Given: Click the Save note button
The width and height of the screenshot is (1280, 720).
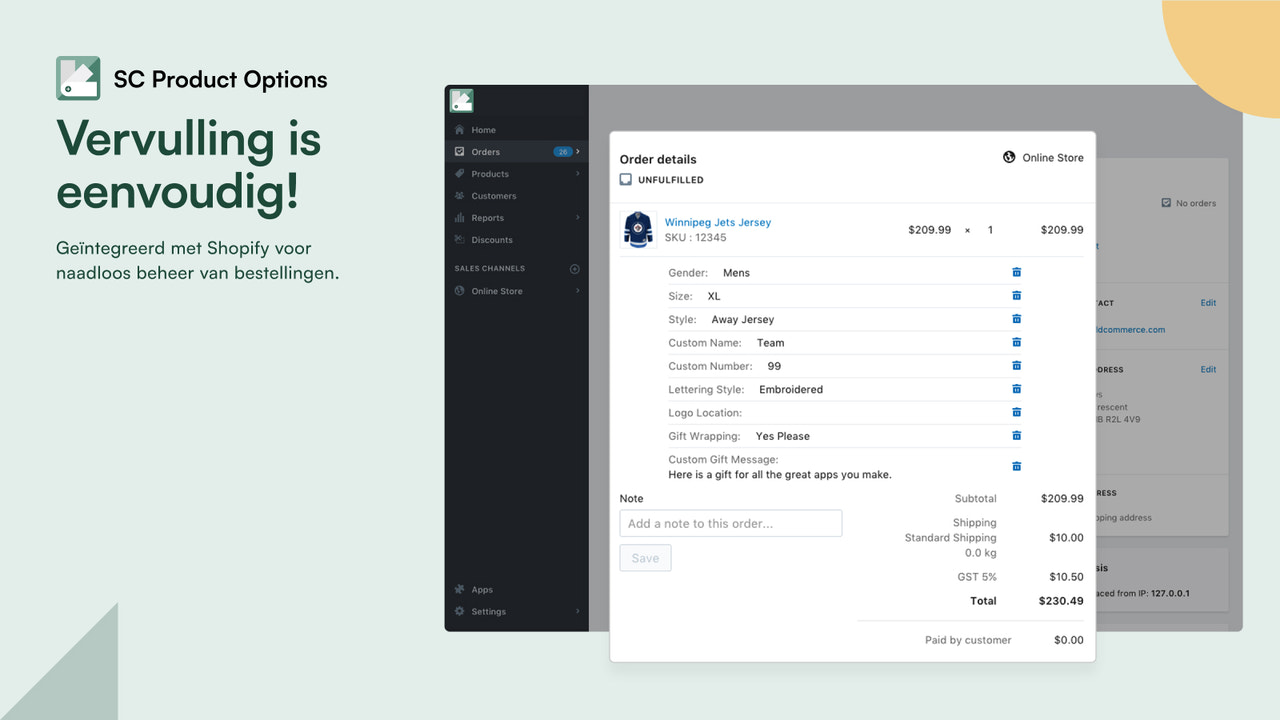Looking at the screenshot, I should tap(645, 558).
